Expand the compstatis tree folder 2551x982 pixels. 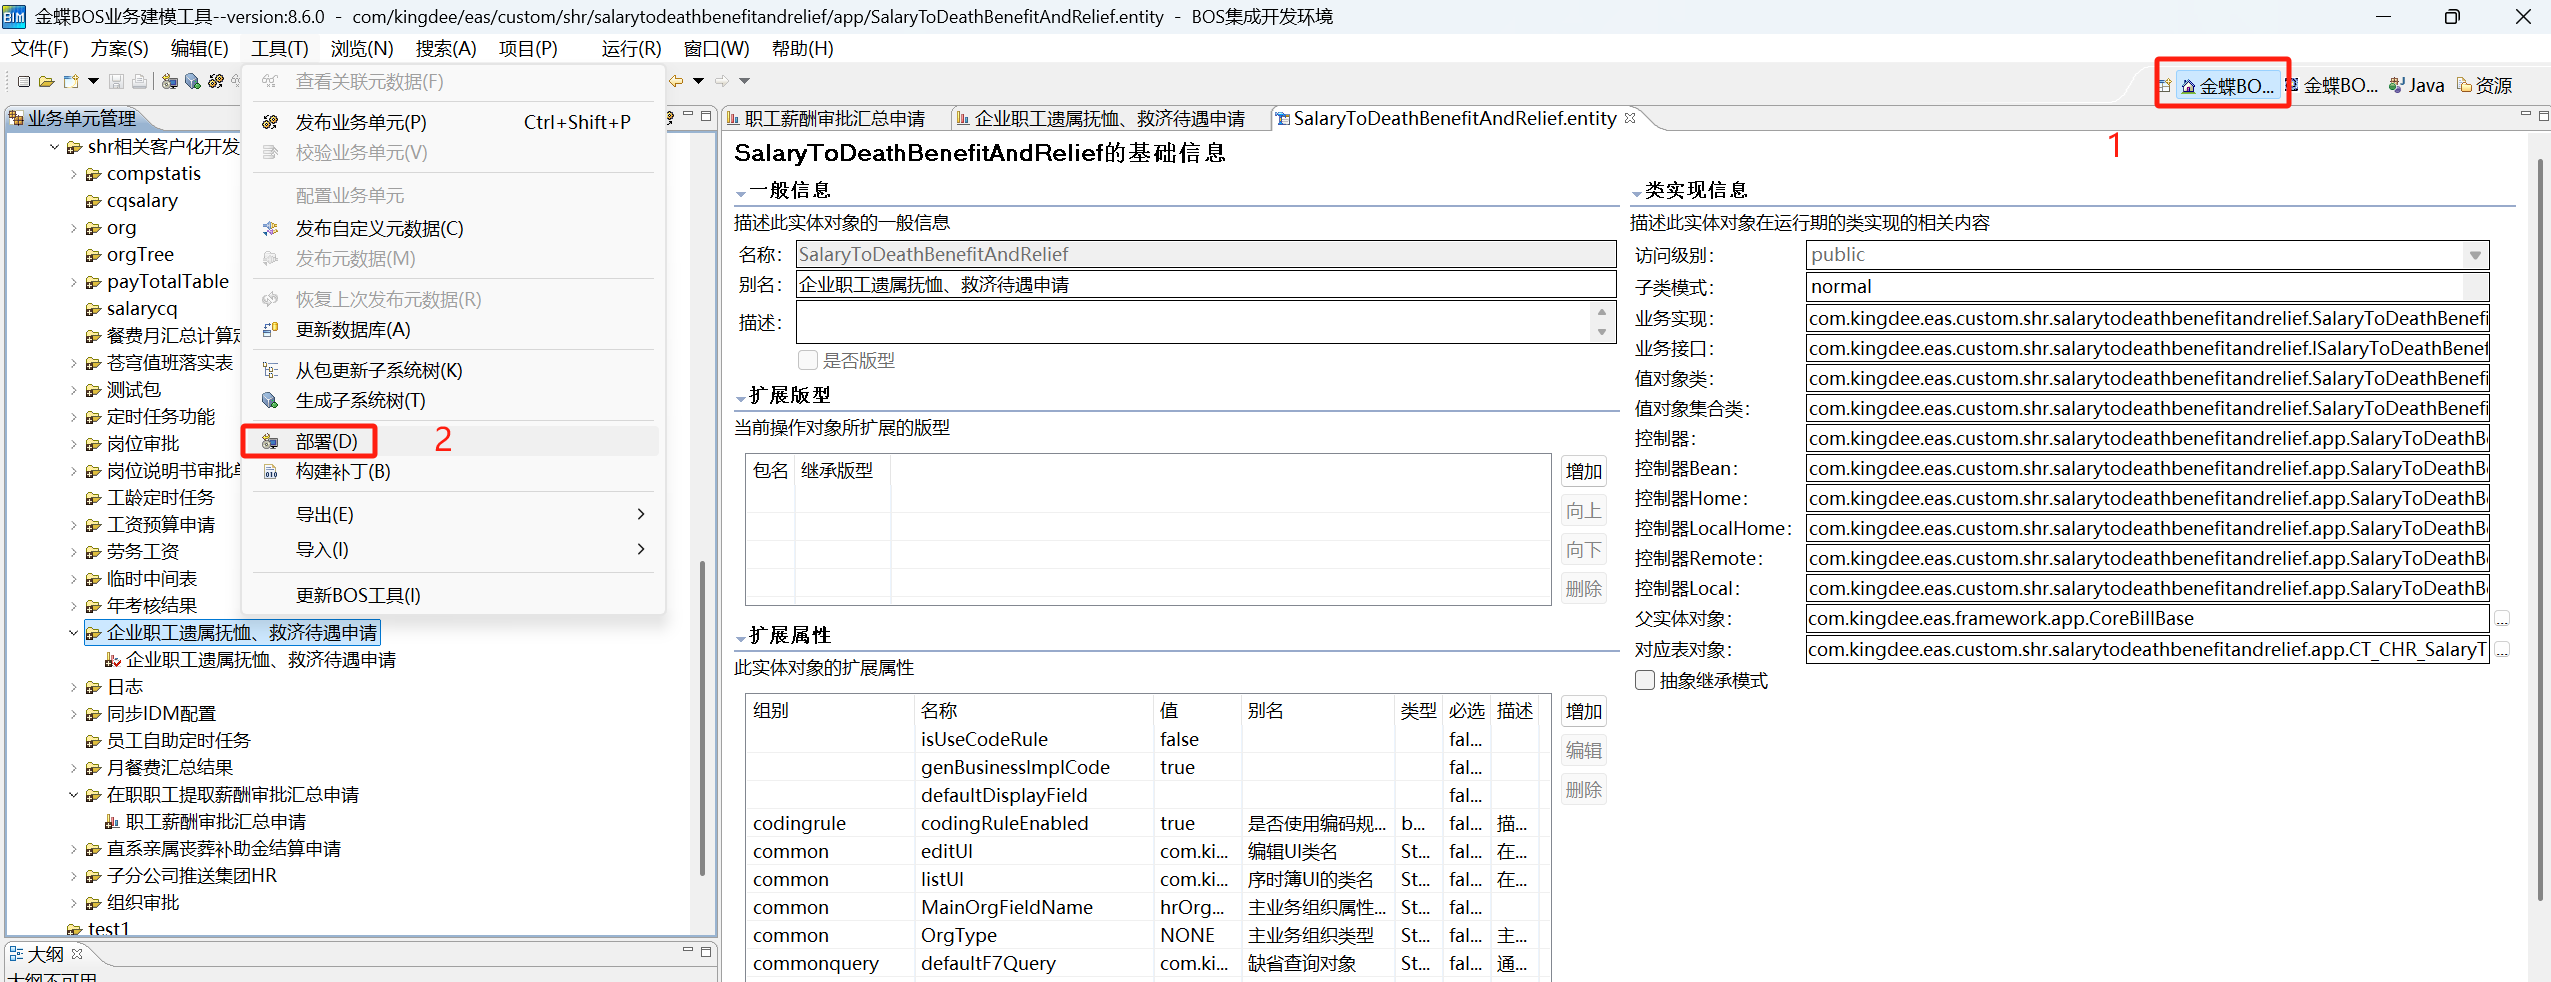73,174
